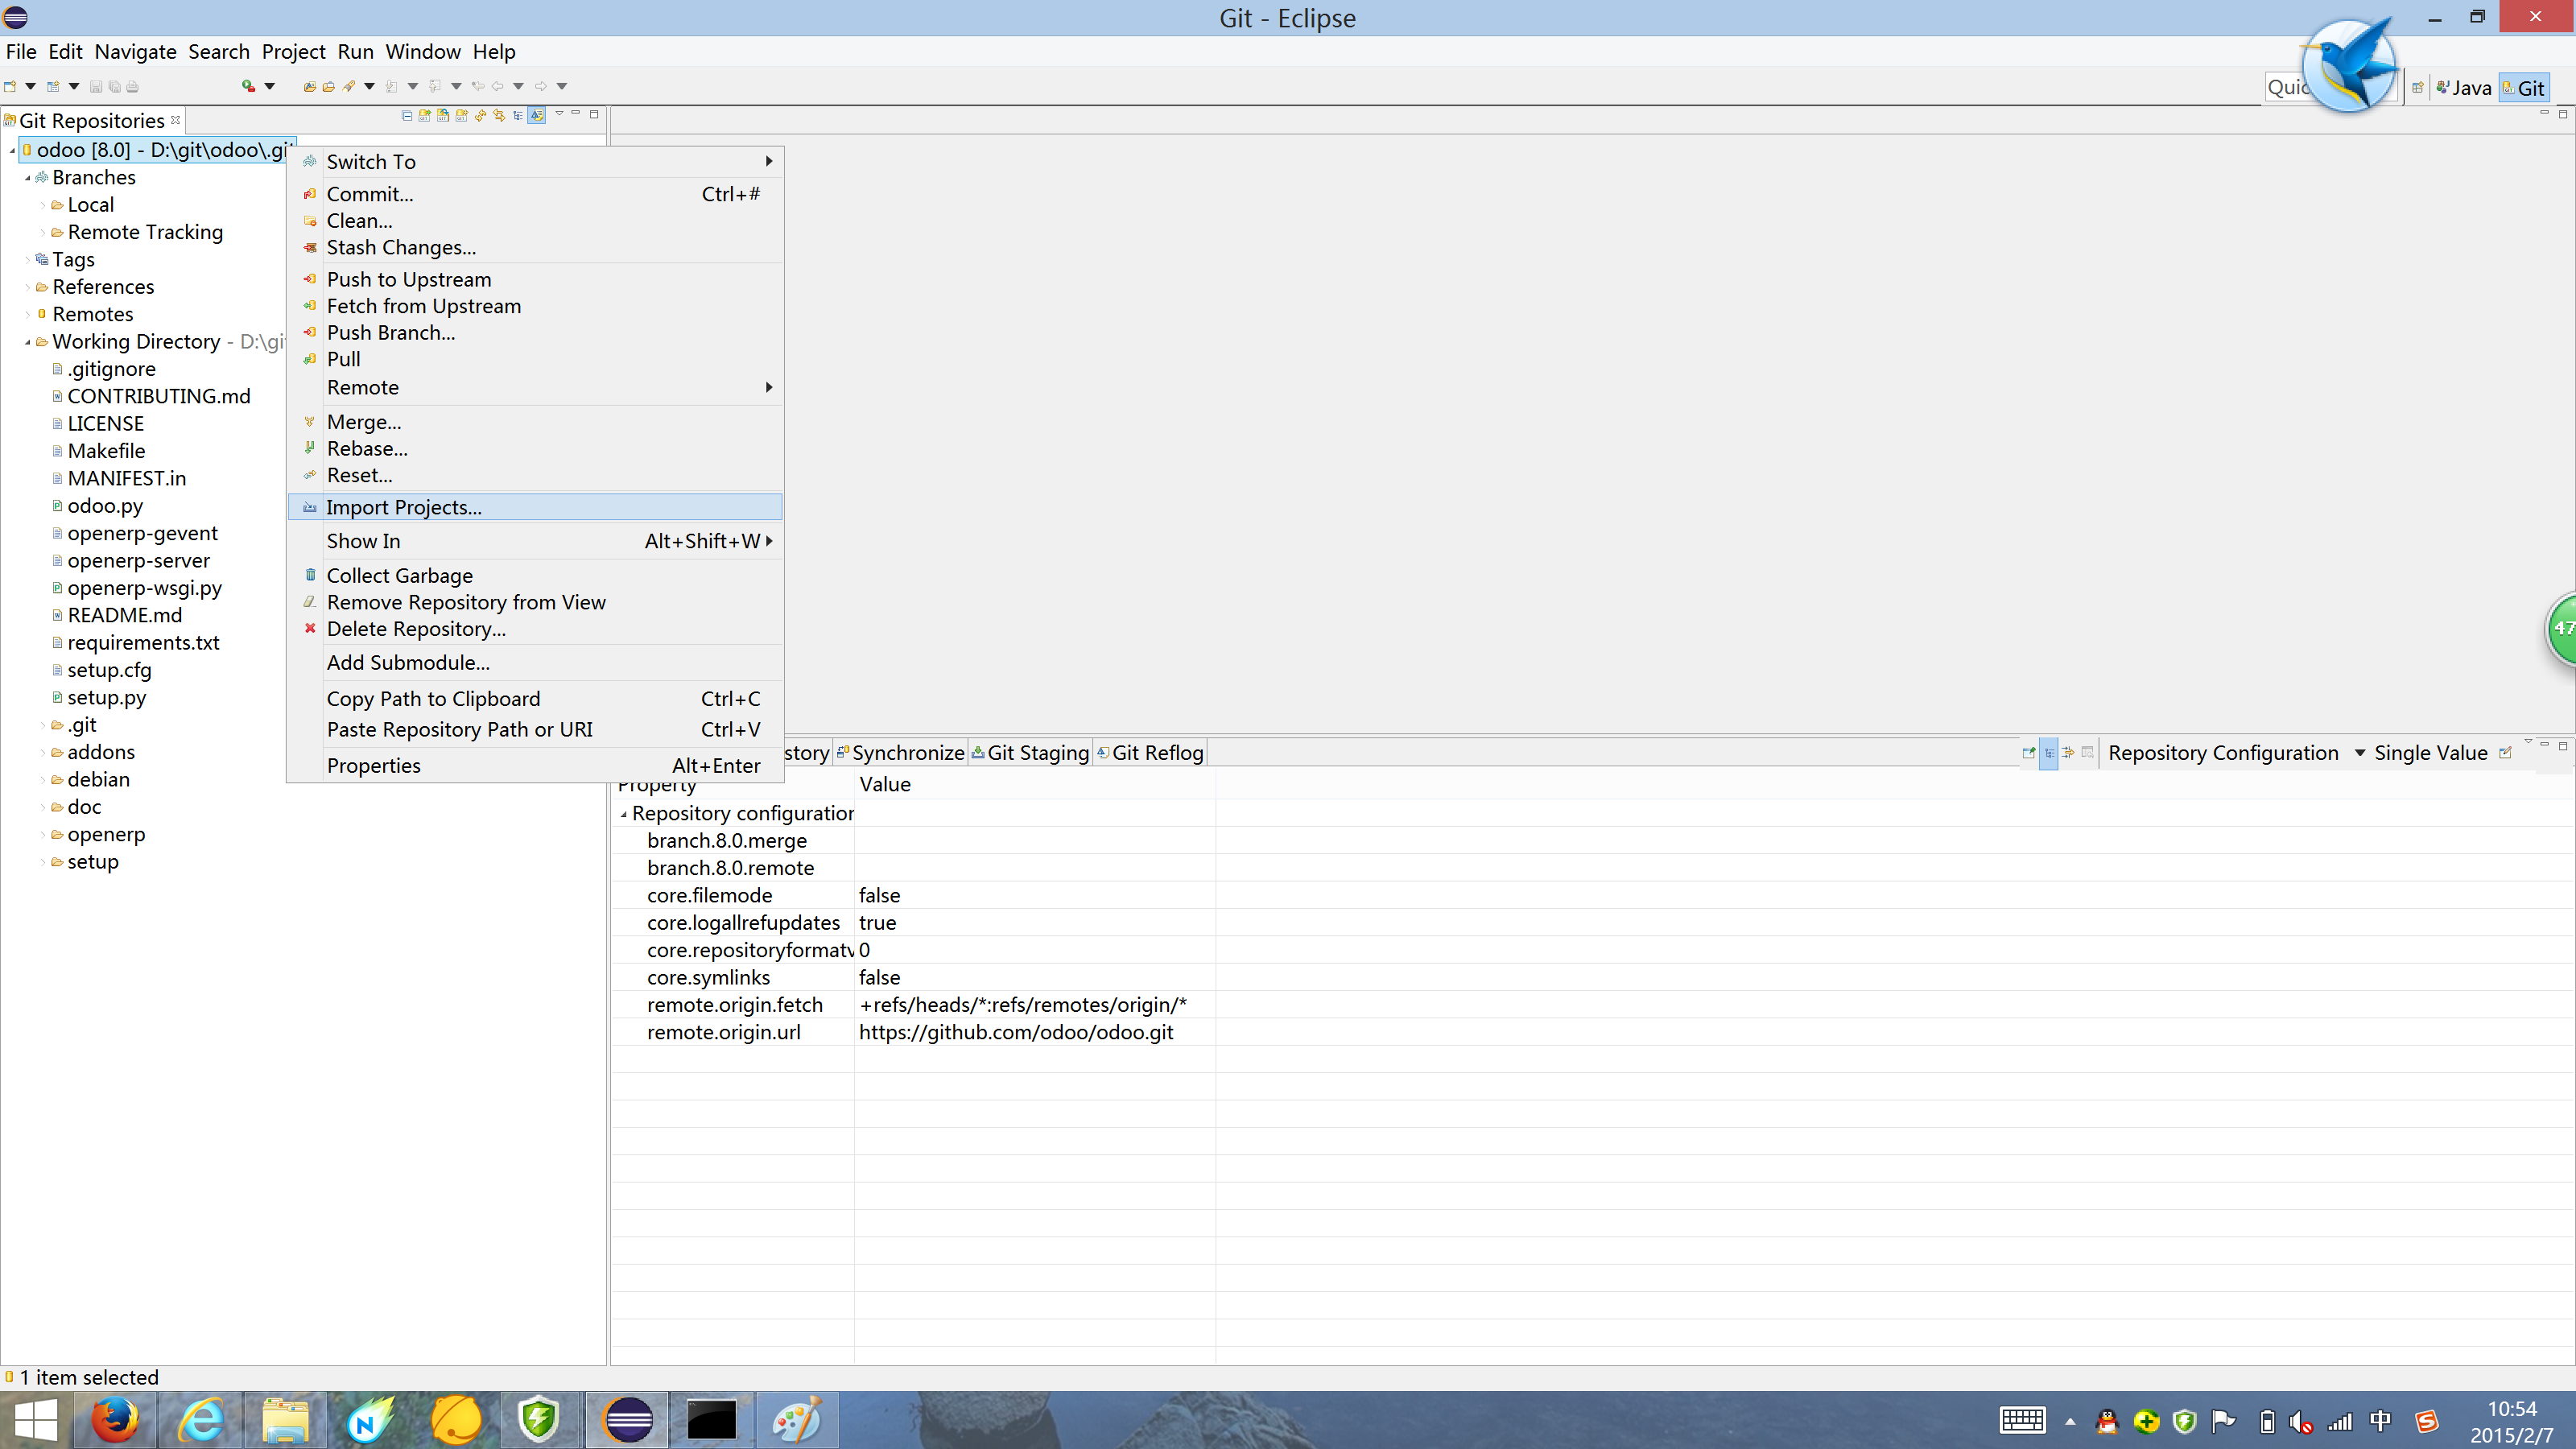Viewport: 2576px width, 1449px height.
Task: Select the core.filemode property row
Action: click(x=913, y=896)
